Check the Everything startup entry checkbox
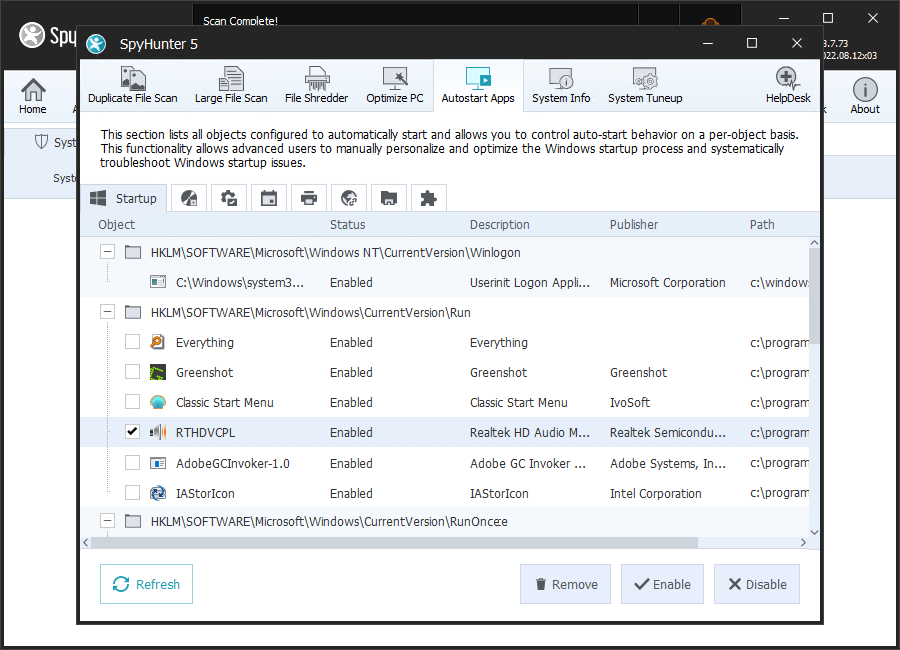 (x=132, y=343)
